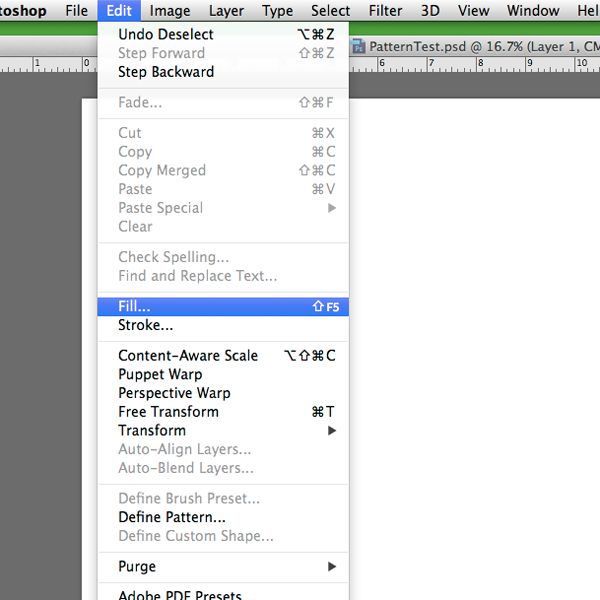The height and width of the screenshot is (600, 600).
Task: Click the Cut entry
Action: pyautogui.click(x=223, y=133)
